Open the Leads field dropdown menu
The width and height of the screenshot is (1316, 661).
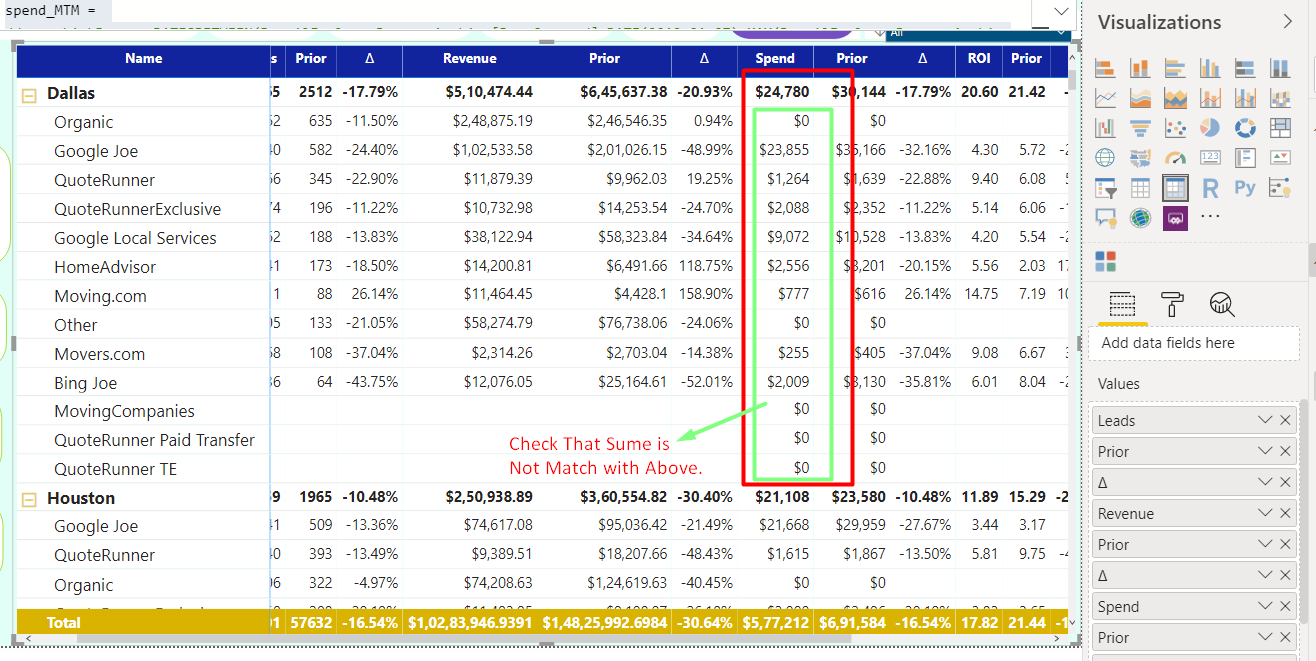[1265, 420]
